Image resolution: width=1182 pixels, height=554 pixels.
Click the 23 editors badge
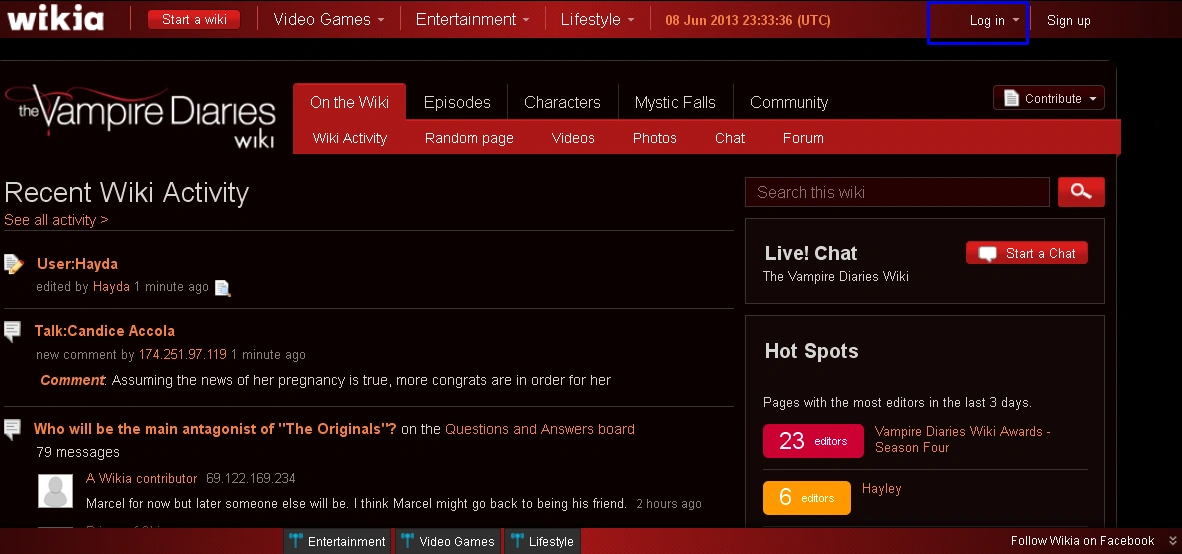click(x=813, y=441)
